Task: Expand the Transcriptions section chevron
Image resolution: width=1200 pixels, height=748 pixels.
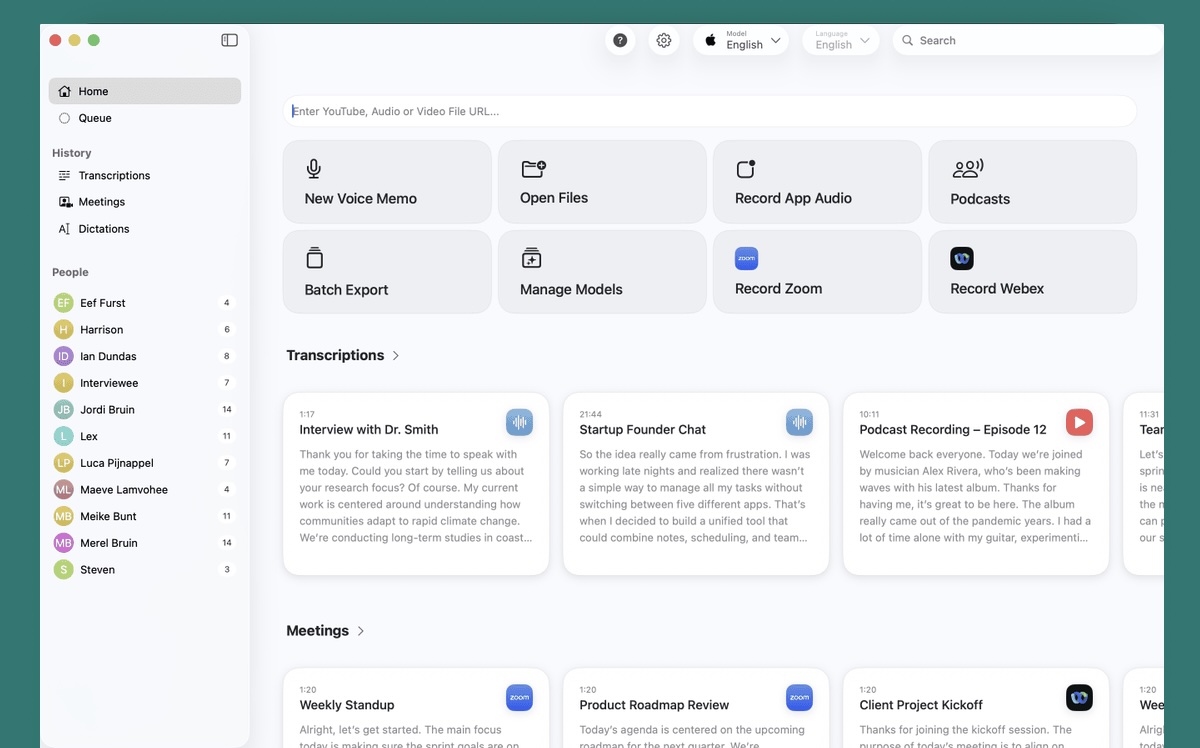Action: click(x=396, y=355)
